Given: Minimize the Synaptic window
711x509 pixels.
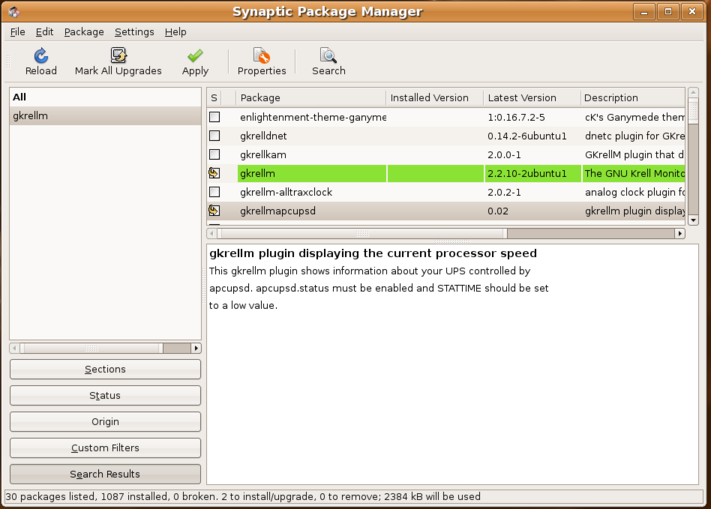Looking at the screenshot, I should coord(644,12).
